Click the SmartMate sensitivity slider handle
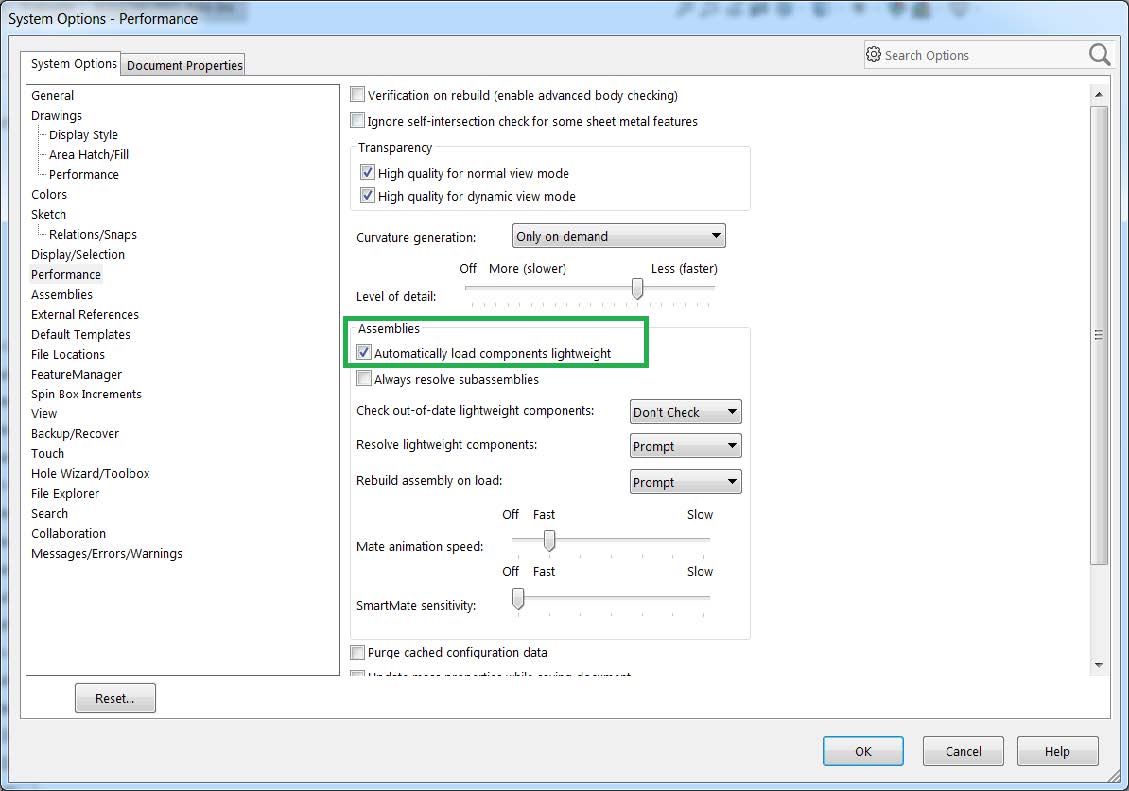The height and width of the screenshot is (791, 1129). pyautogui.click(x=517, y=598)
